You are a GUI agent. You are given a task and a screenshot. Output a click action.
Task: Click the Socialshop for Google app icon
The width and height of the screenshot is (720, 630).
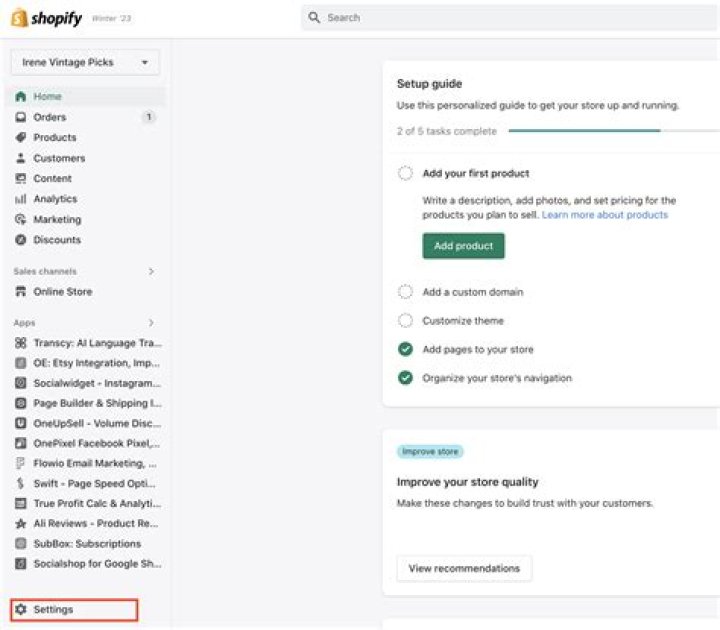[x=21, y=563]
